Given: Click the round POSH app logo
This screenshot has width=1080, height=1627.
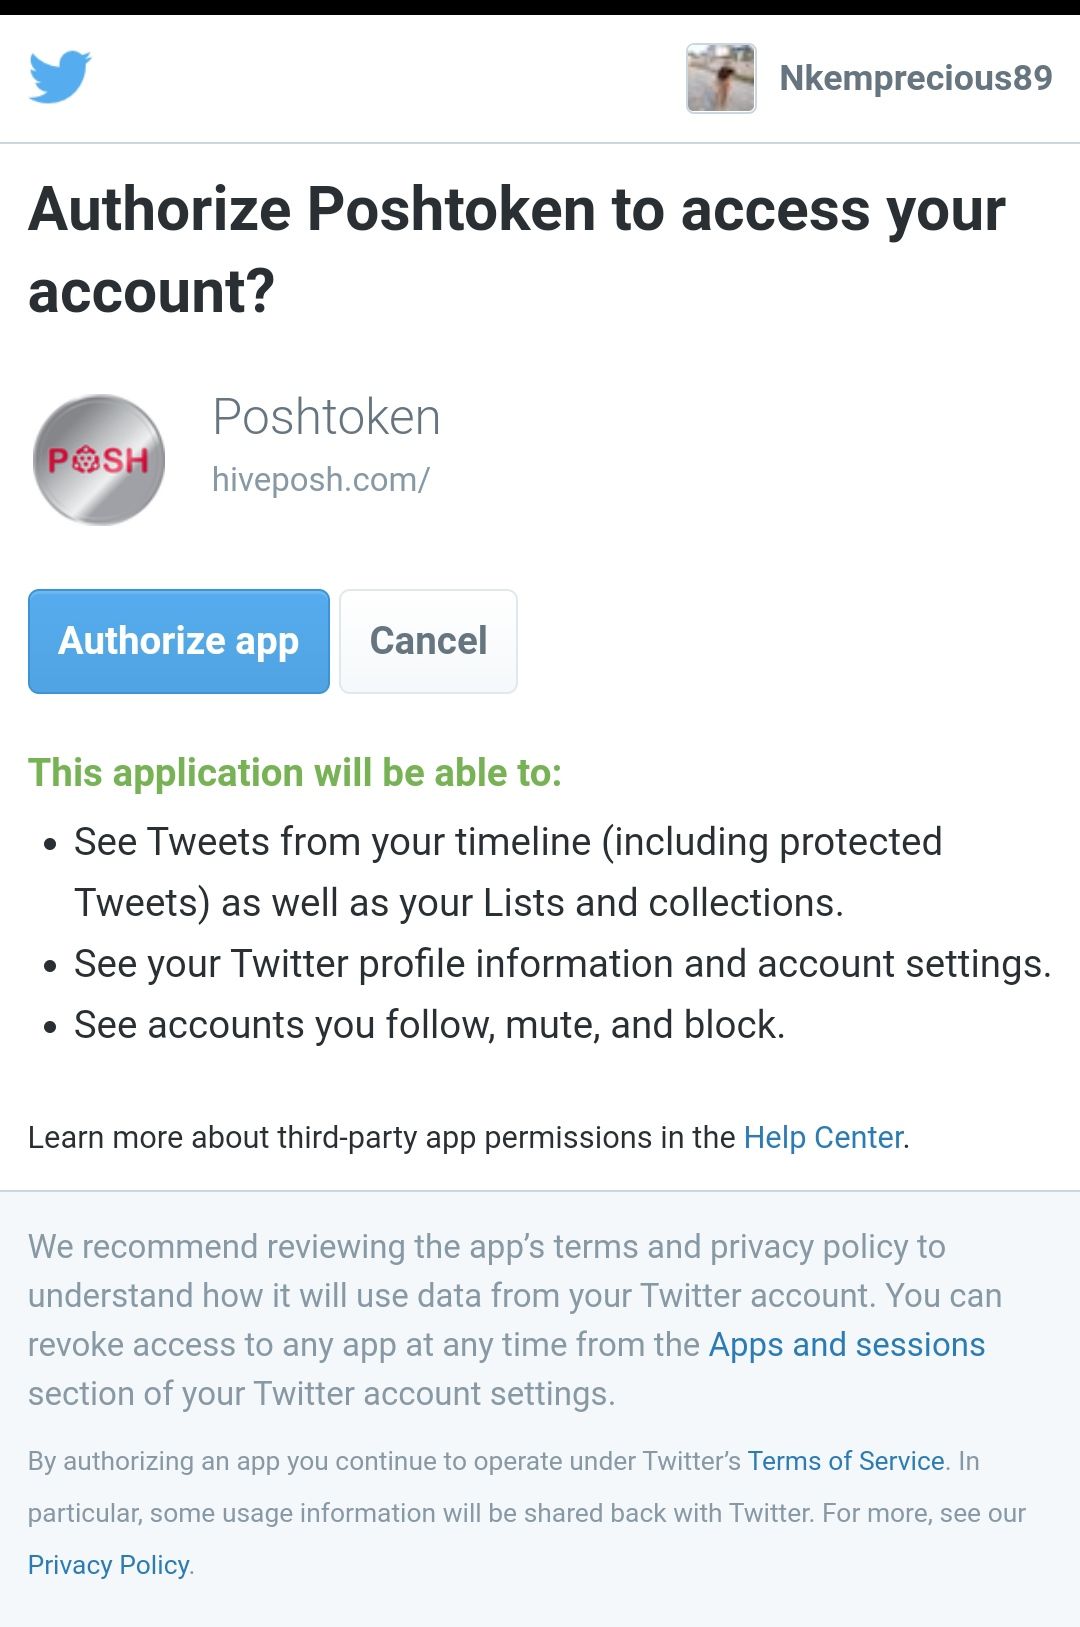Looking at the screenshot, I should click(99, 460).
